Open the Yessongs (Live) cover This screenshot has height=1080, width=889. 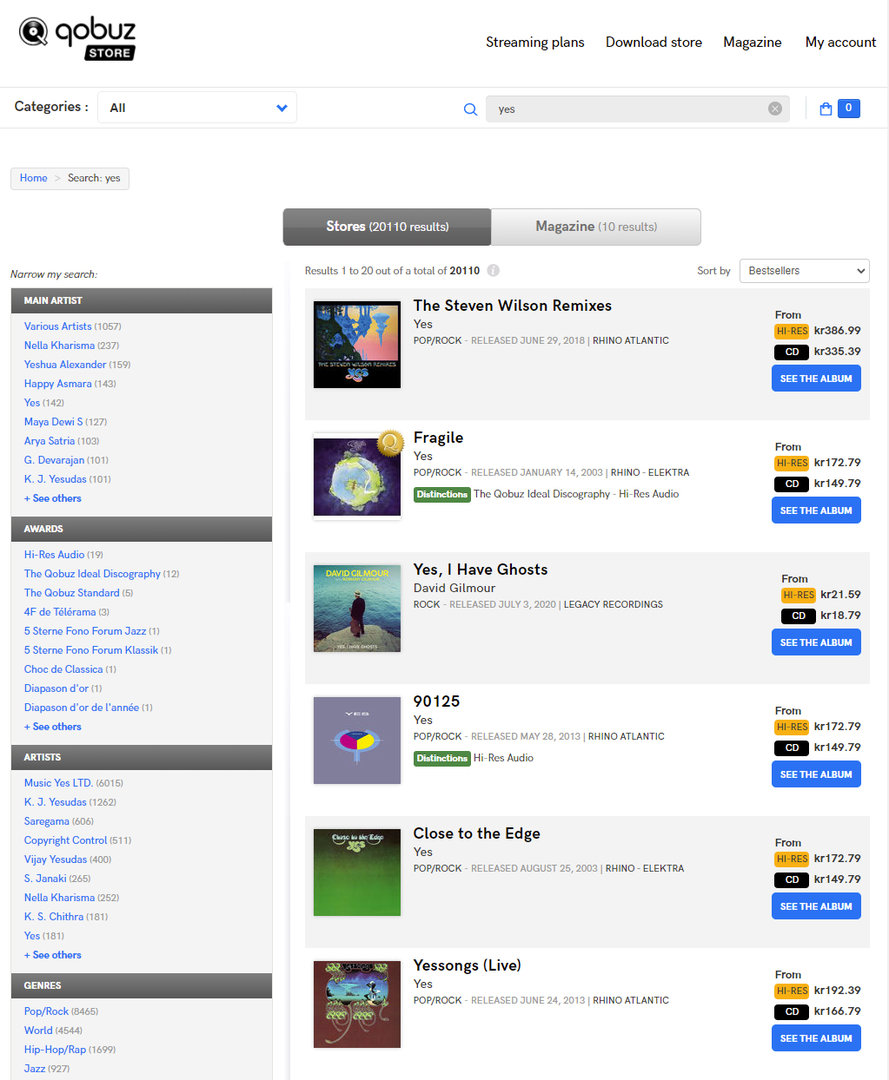coord(357,1004)
